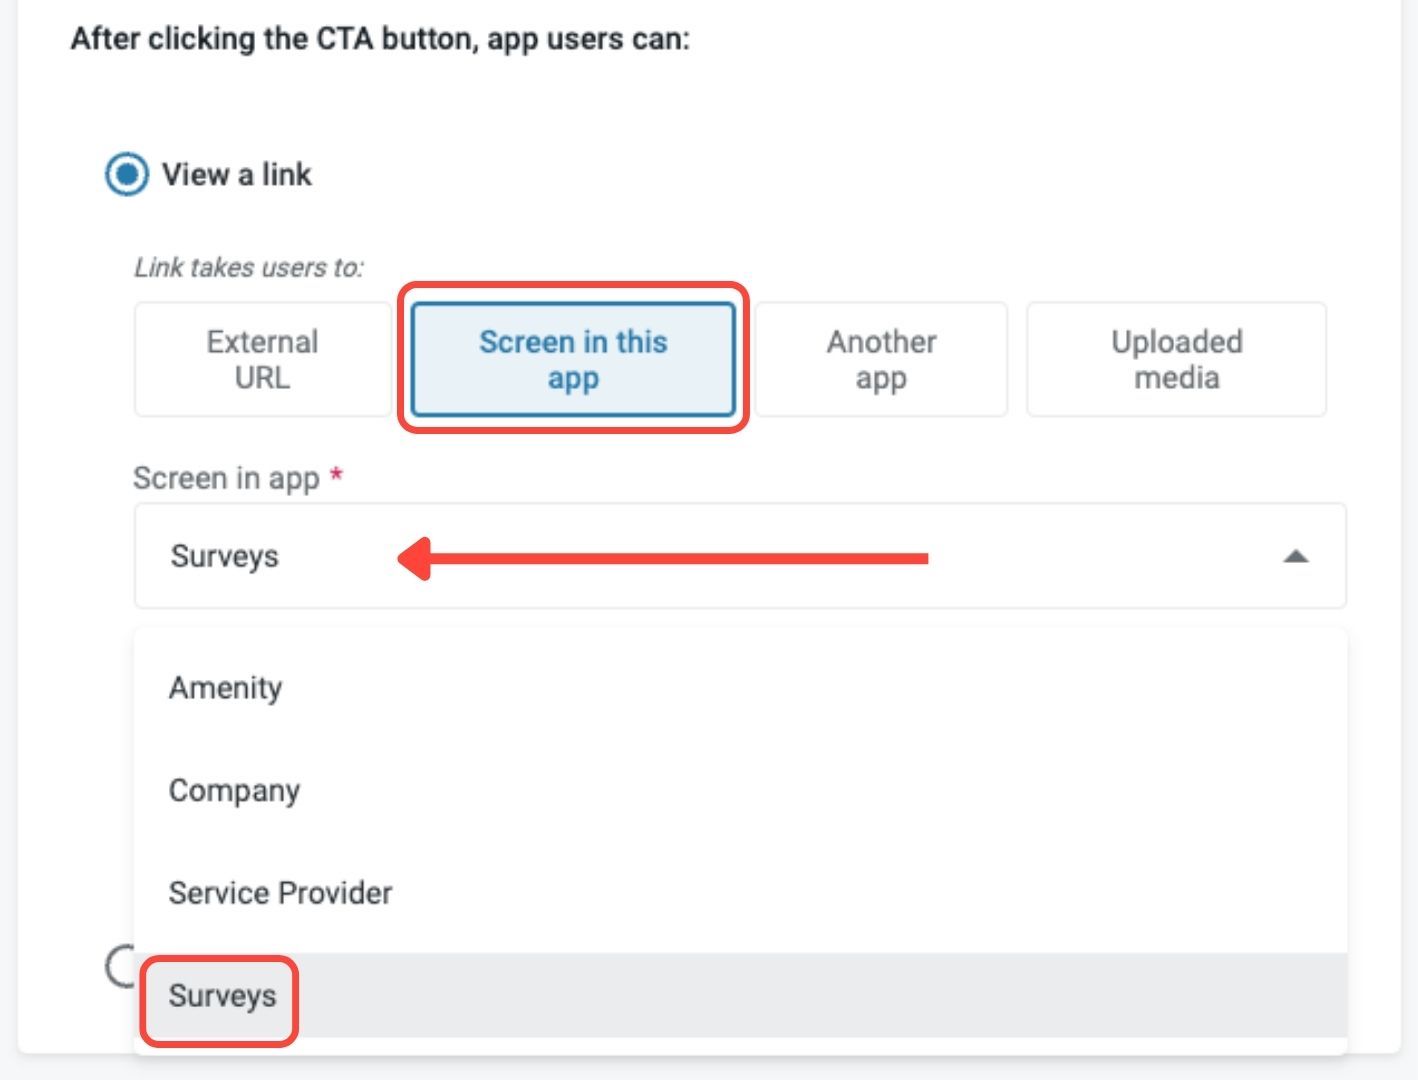1418x1080 pixels.
Task: Click the "View a link" label text
Action: (237, 174)
